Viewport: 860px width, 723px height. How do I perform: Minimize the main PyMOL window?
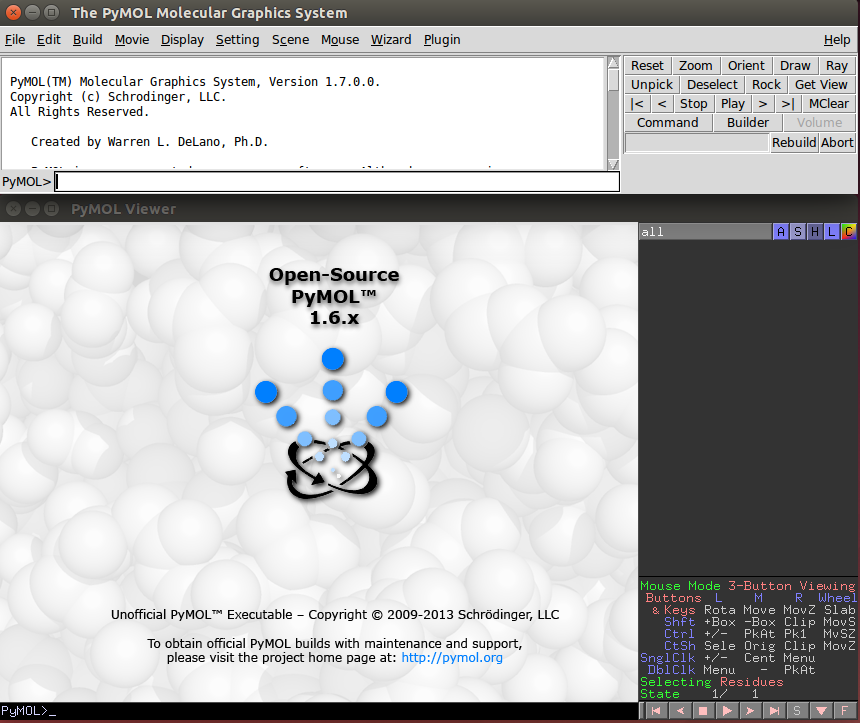pyautogui.click(x=32, y=12)
